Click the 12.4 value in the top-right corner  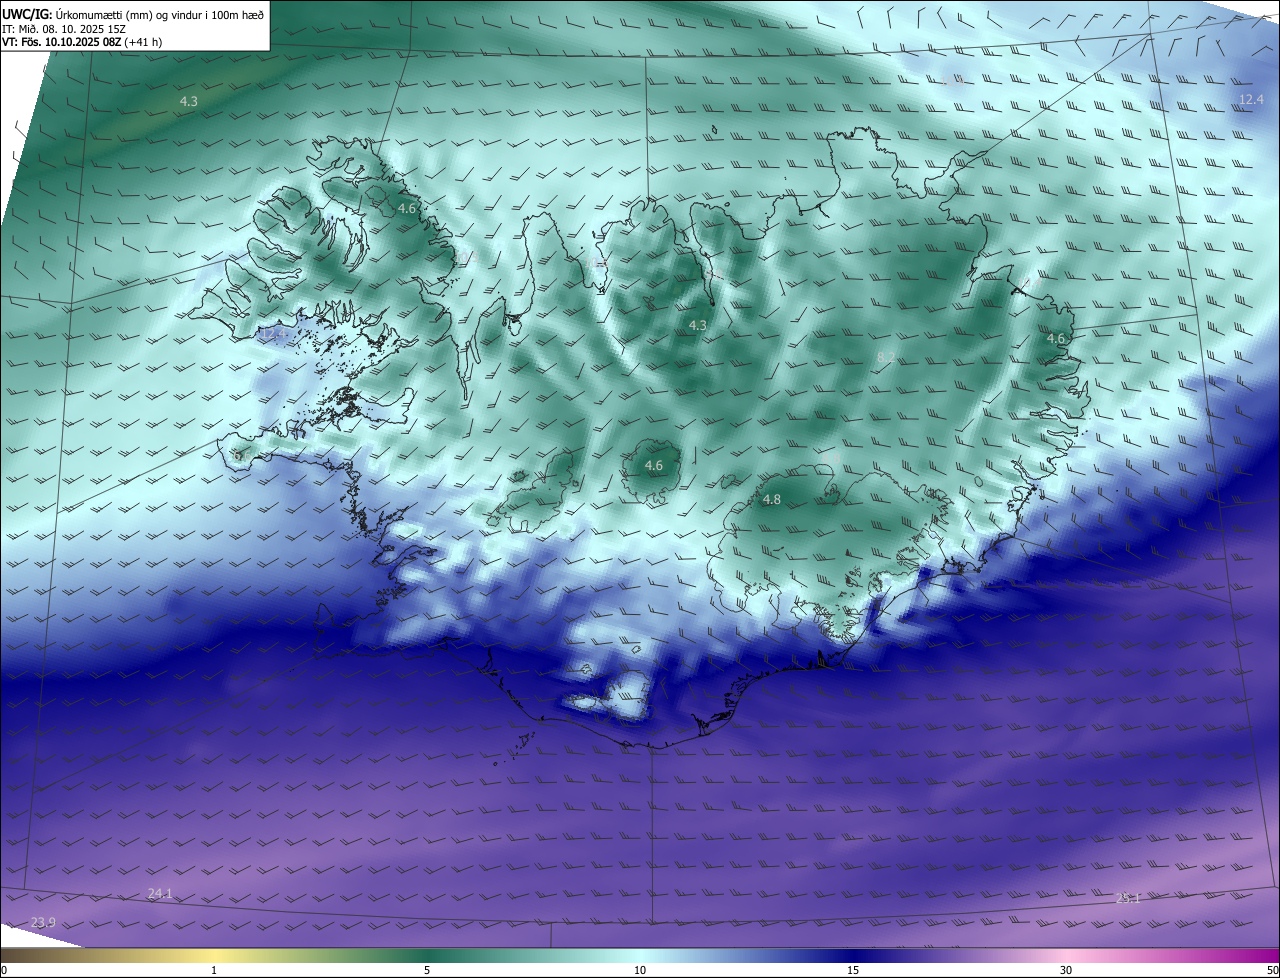tap(1252, 99)
